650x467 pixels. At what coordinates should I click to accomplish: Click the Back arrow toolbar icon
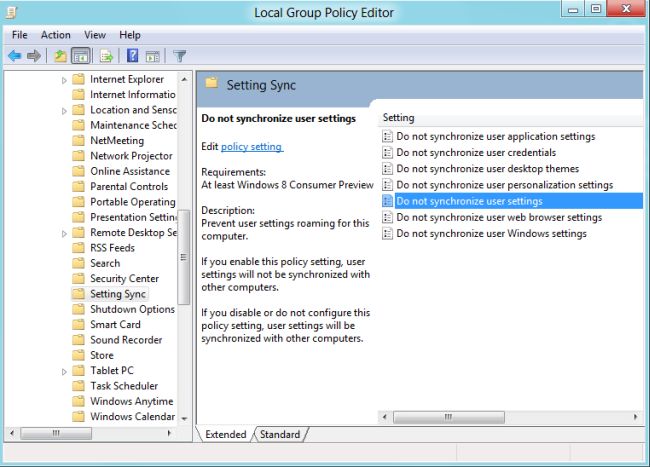click(15, 56)
